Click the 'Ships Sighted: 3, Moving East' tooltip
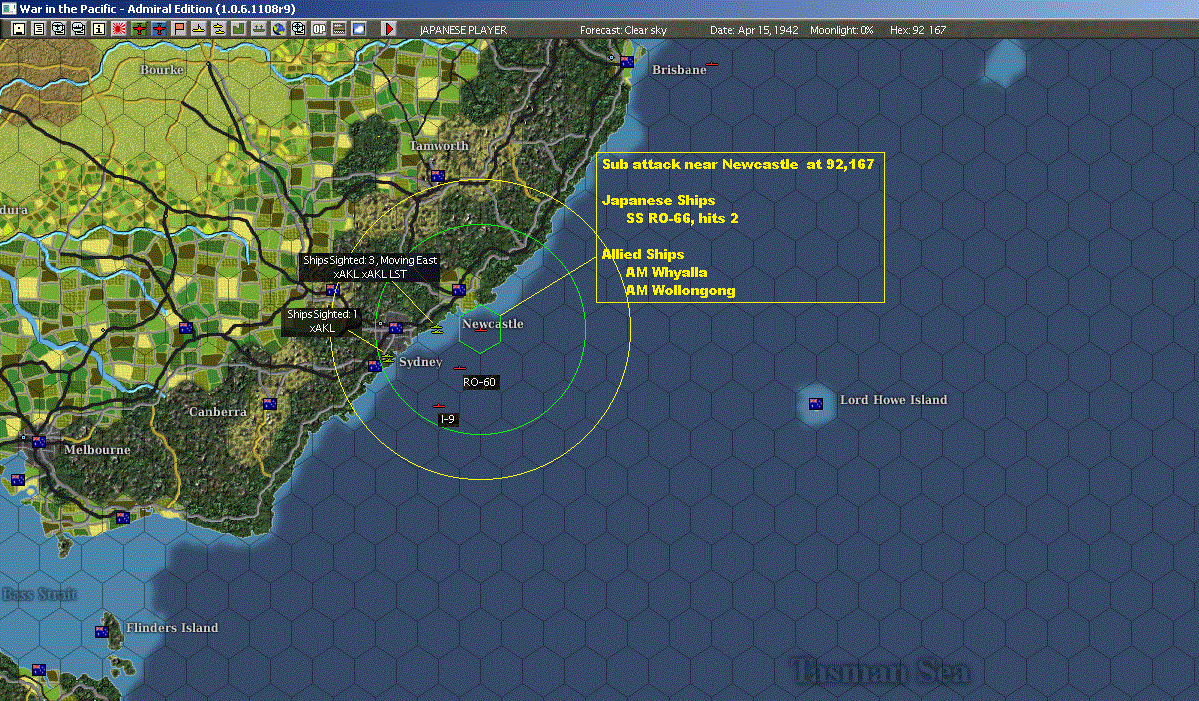The height and width of the screenshot is (701, 1199). 370,267
